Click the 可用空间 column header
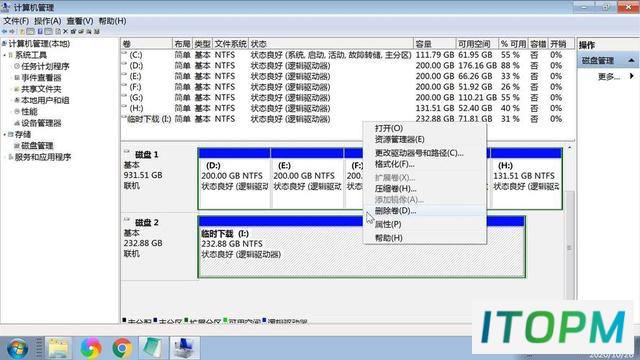640x360 pixels. coord(477,44)
